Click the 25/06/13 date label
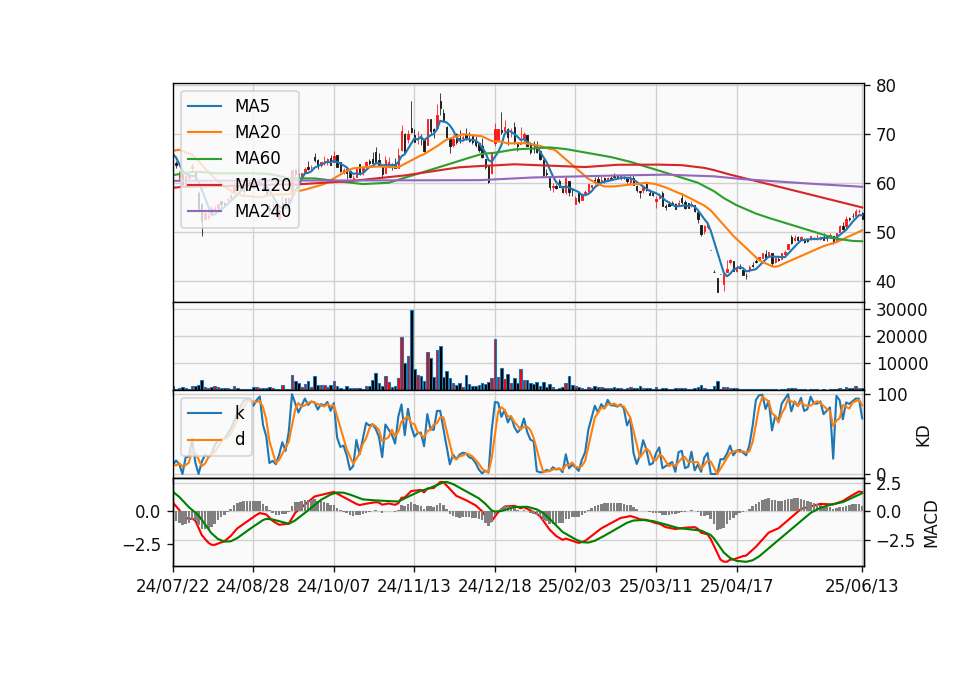This screenshot has height=690, width=960. 862,586
